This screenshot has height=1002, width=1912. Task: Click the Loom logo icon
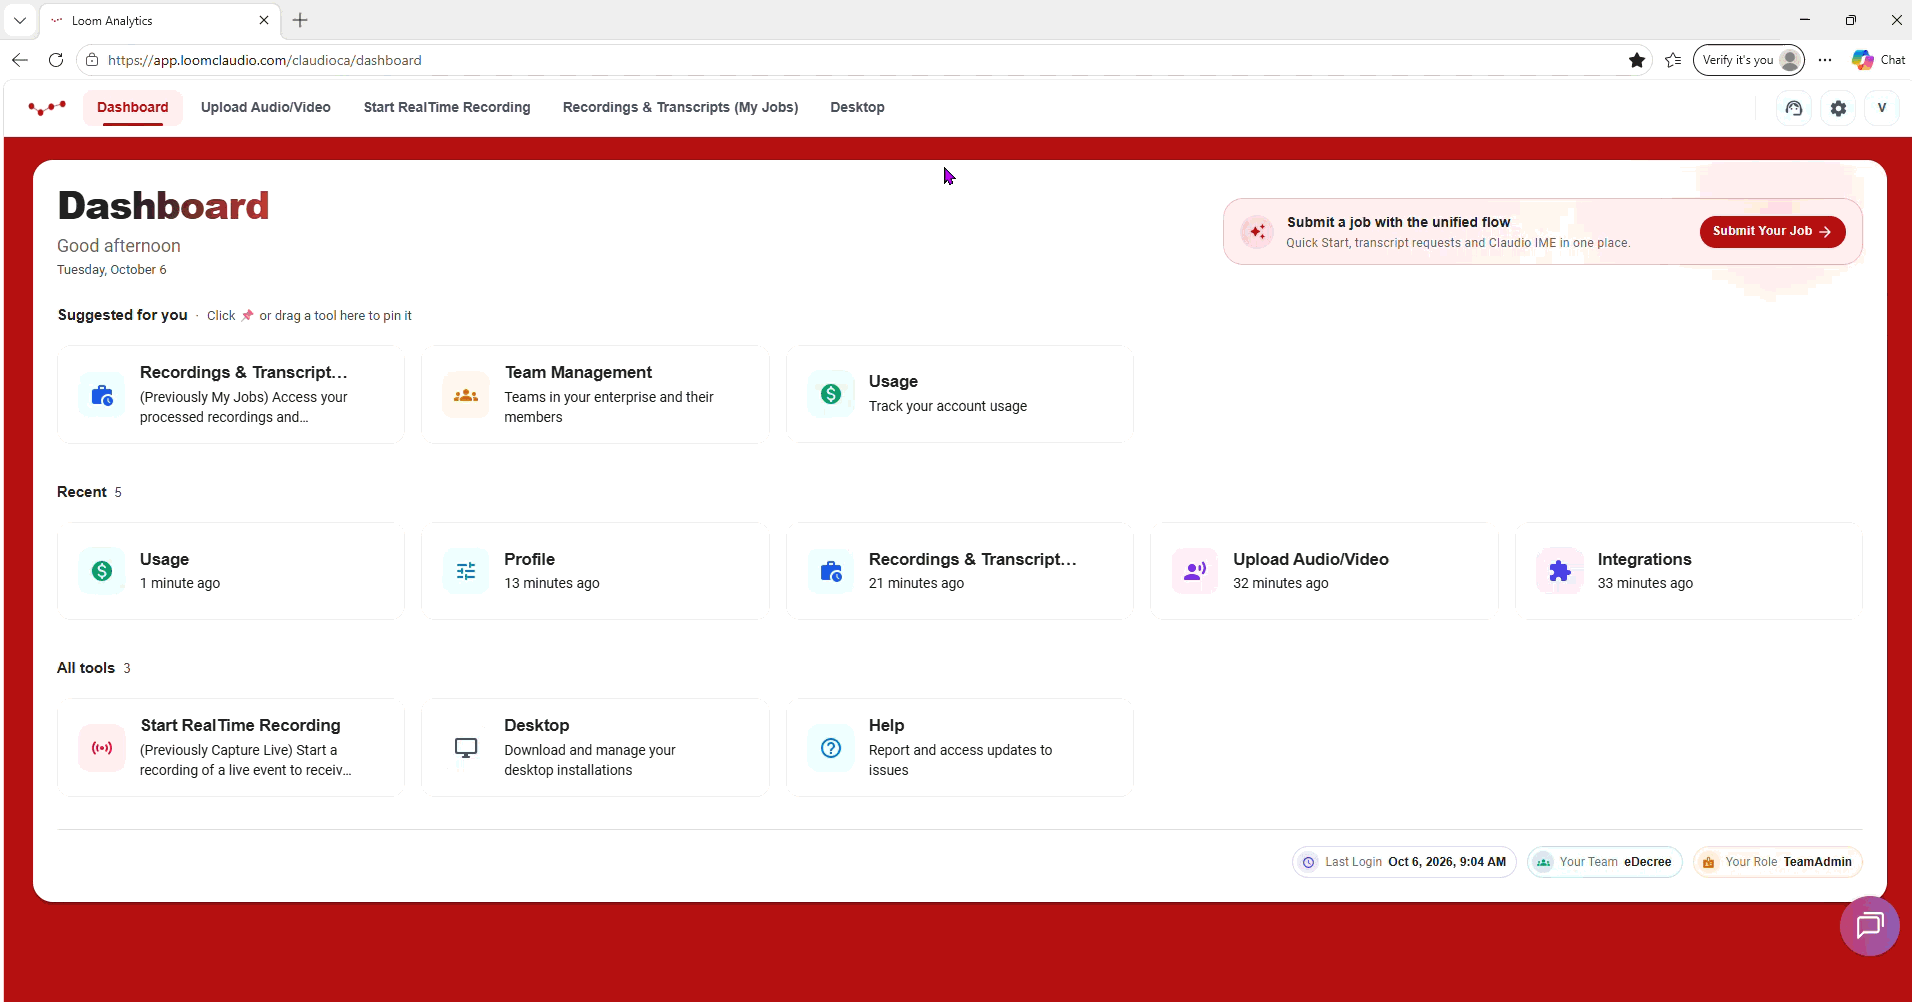pos(47,107)
